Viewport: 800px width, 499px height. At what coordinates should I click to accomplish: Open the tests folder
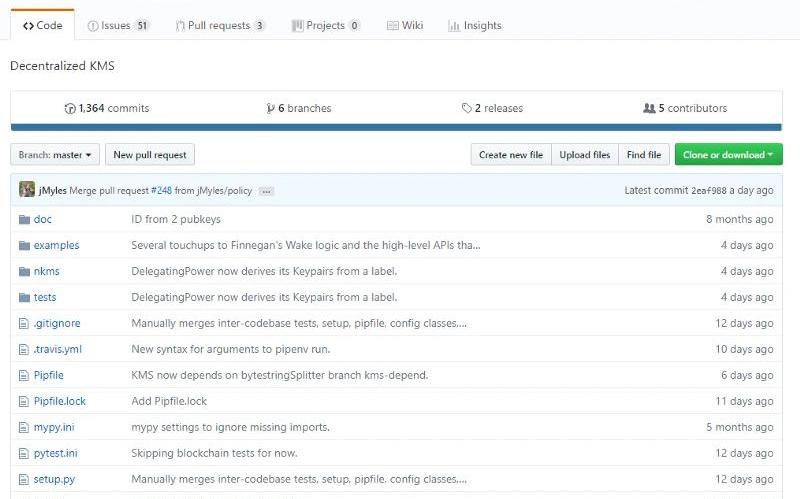[45, 297]
